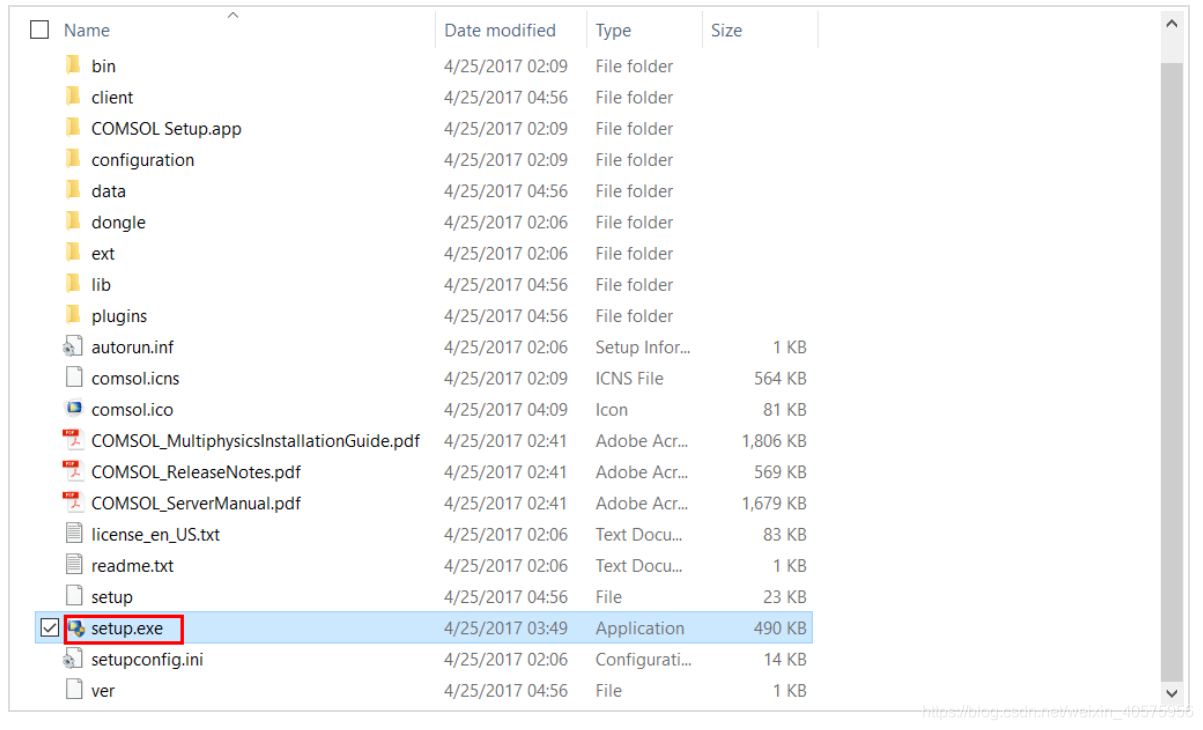Select the blank setup file icon
Image resolution: width=1203 pixels, height=730 pixels.
[73, 596]
